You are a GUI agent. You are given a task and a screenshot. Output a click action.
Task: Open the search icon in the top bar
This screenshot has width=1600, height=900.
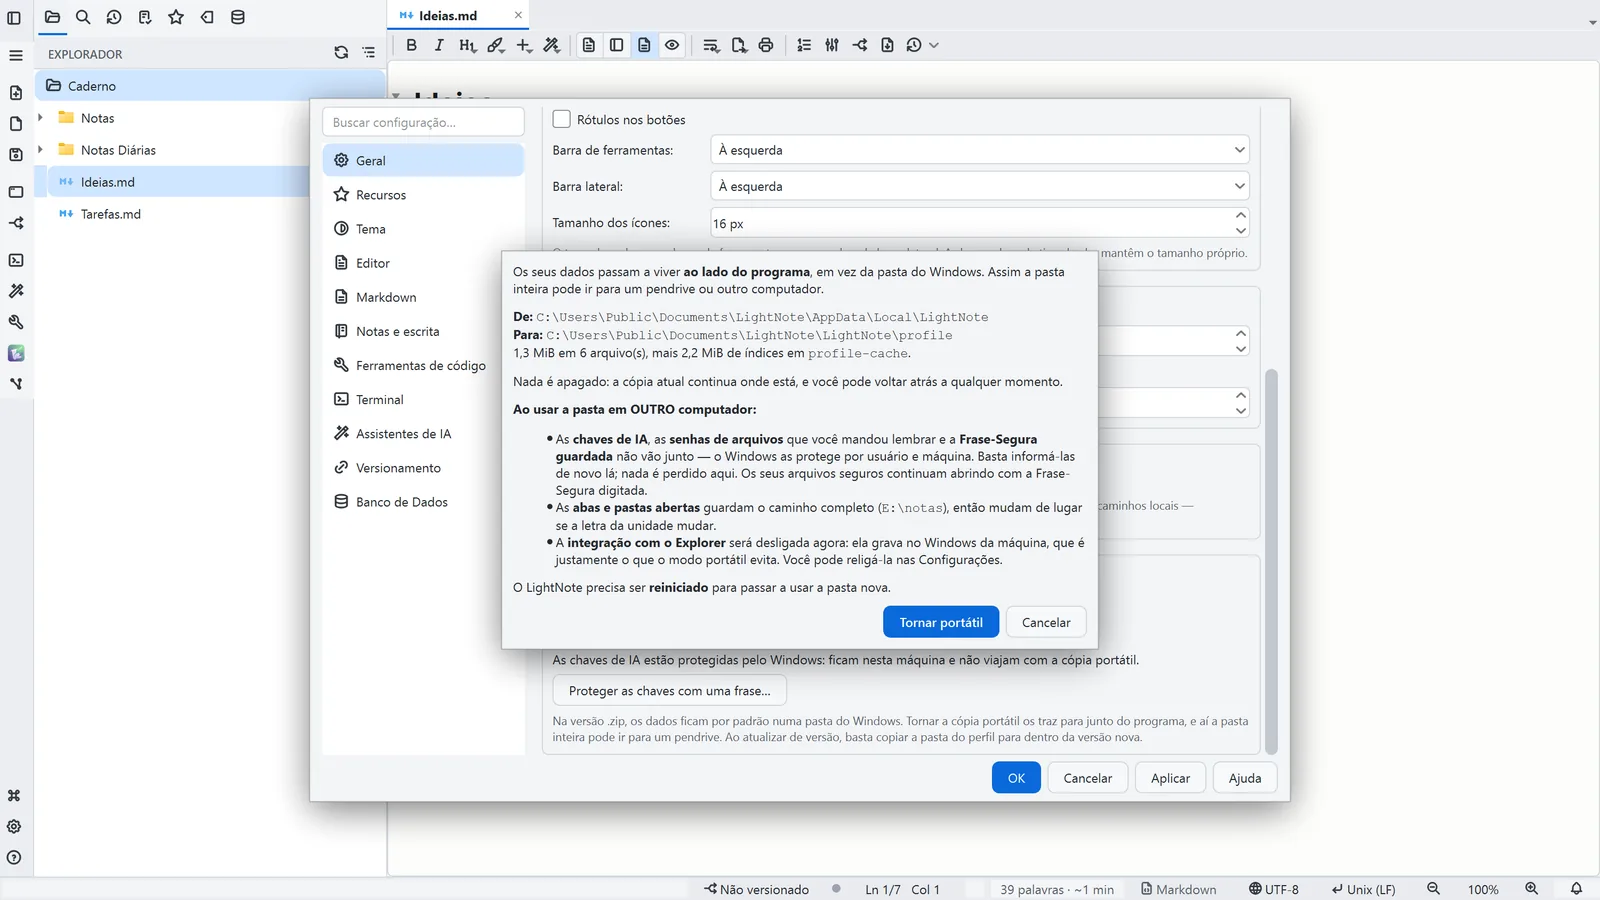point(83,17)
